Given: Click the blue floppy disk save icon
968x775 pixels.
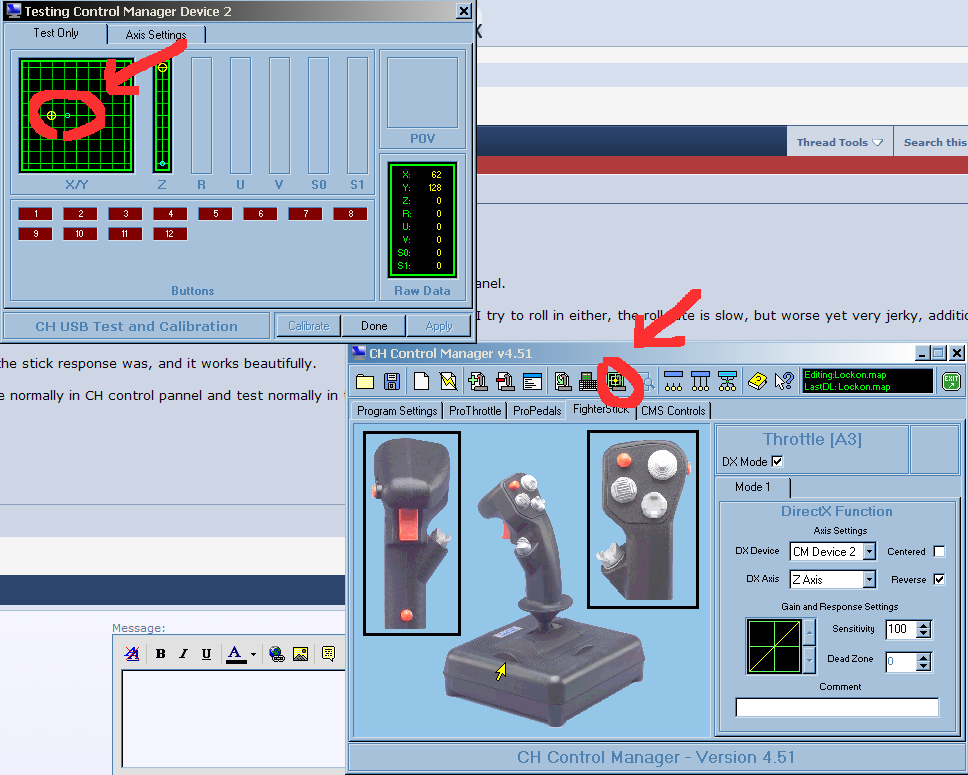Looking at the screenshot, I should click(x=391, y=382).
